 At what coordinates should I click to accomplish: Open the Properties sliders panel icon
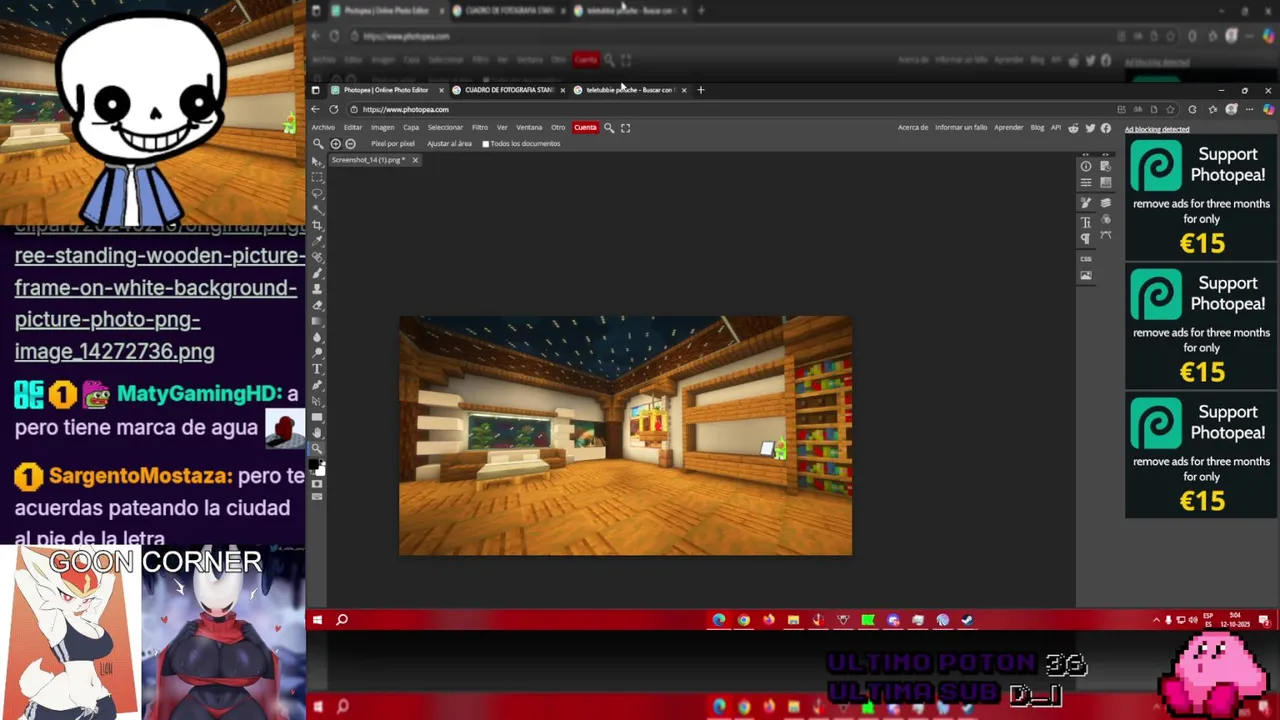pyautogui.click(x=1086, y=182)
